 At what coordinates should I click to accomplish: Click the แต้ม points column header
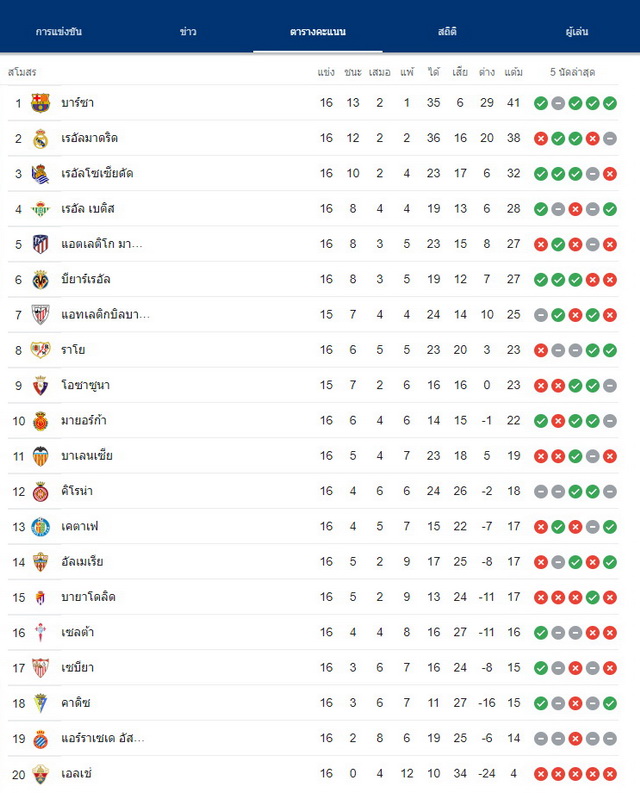point(514,72)
